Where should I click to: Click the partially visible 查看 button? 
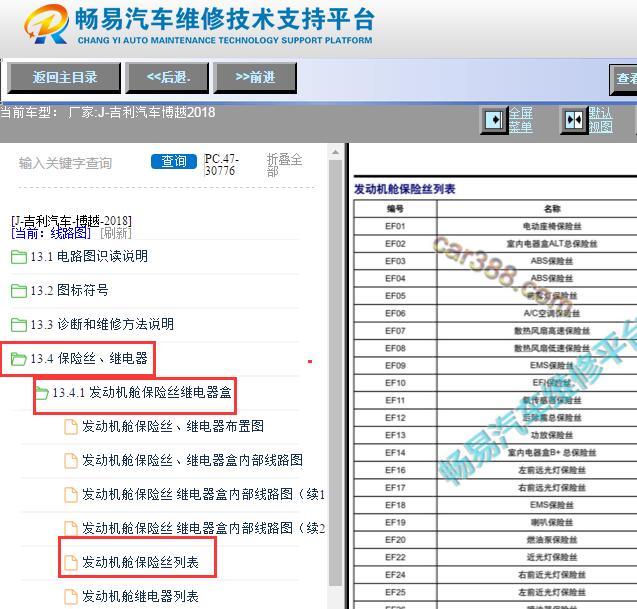point(624,78)
